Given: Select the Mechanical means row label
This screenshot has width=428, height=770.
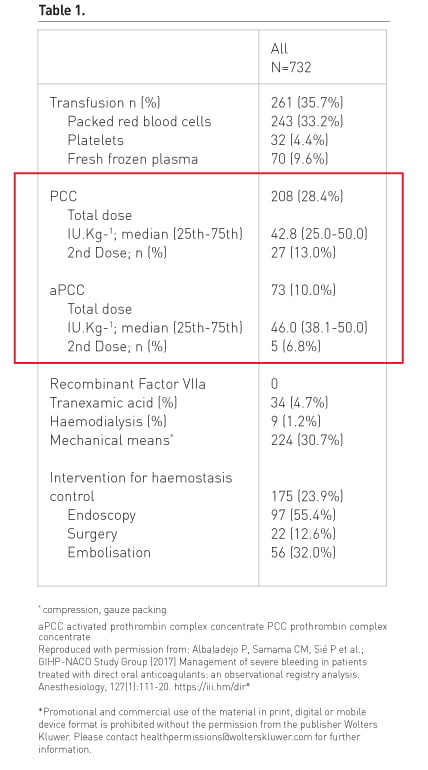Looking at the screenshot, I should [111, 440].
